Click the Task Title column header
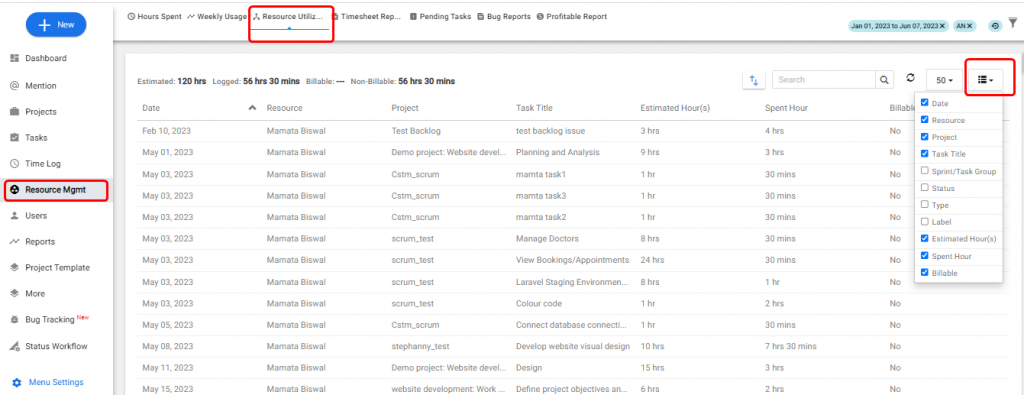The image size is (1024, 395). tap(534, 108)
